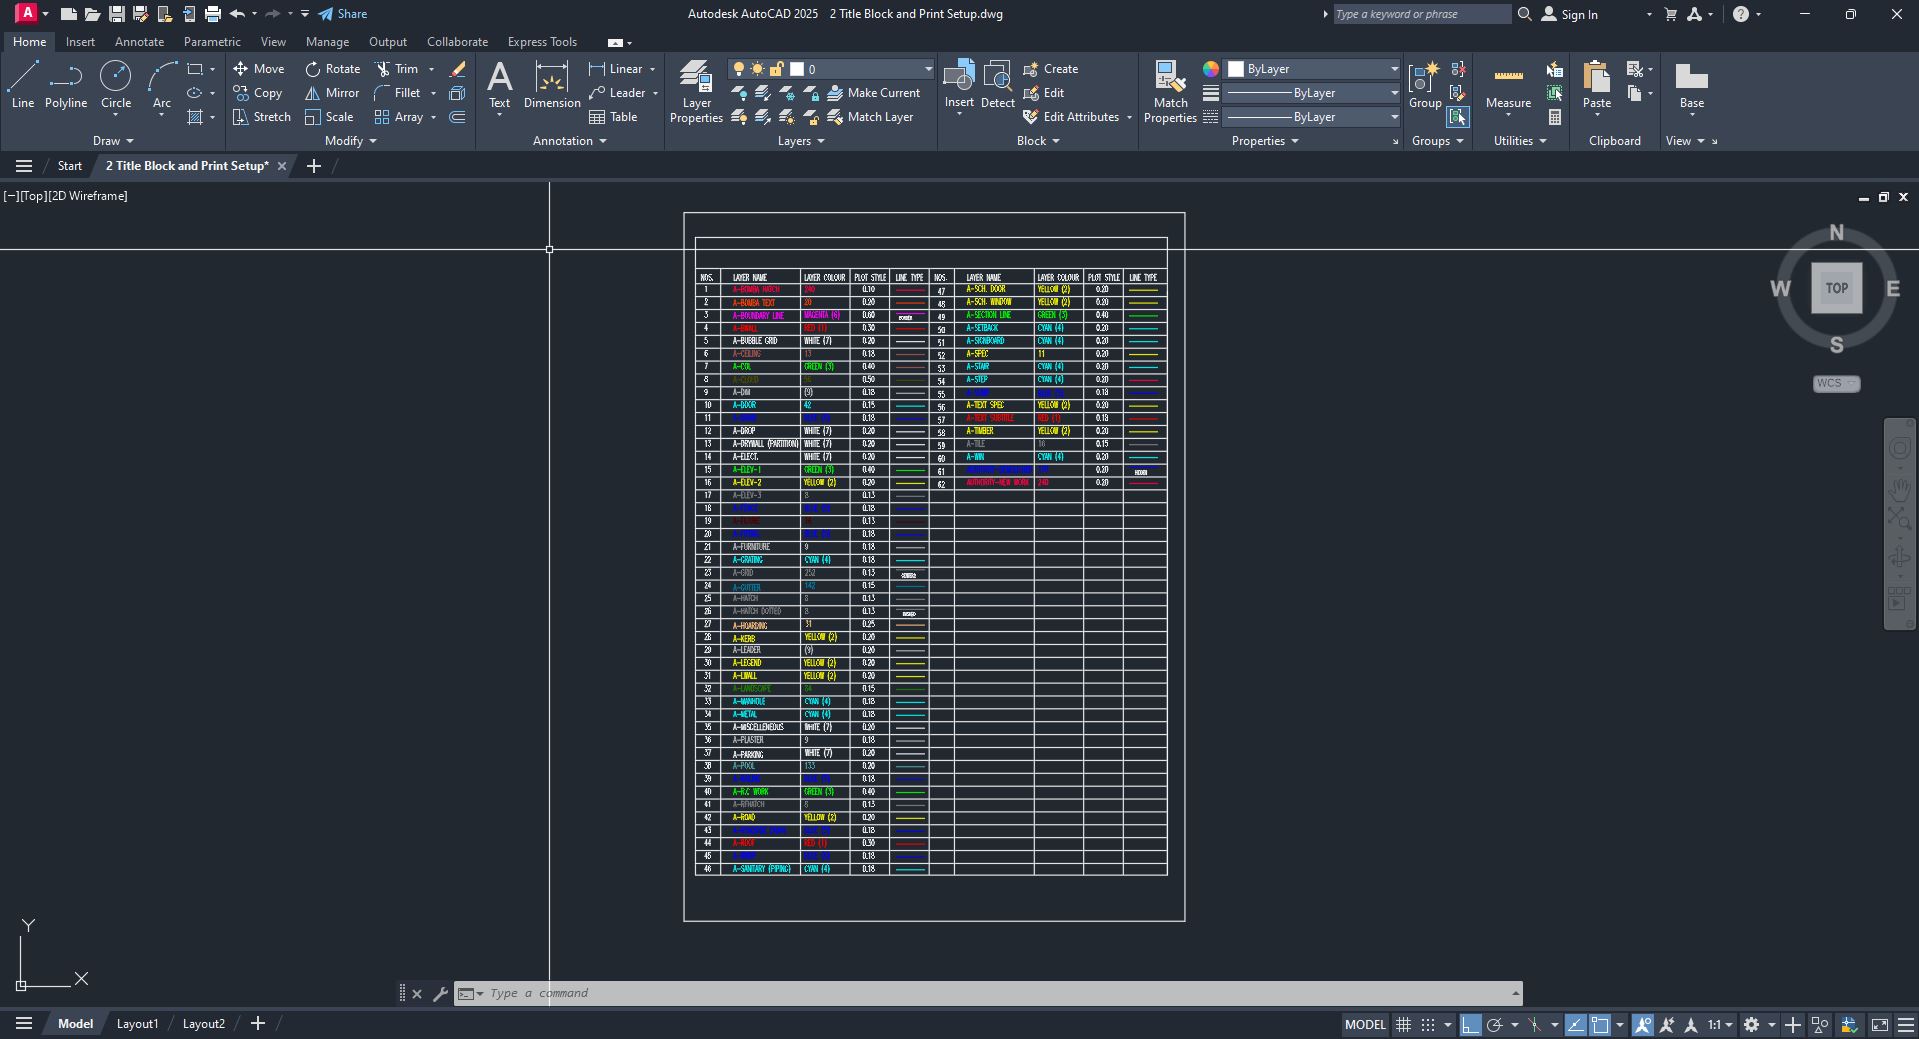
Task: Open the Insert ribbon tab
Action: tap(80, 42)
